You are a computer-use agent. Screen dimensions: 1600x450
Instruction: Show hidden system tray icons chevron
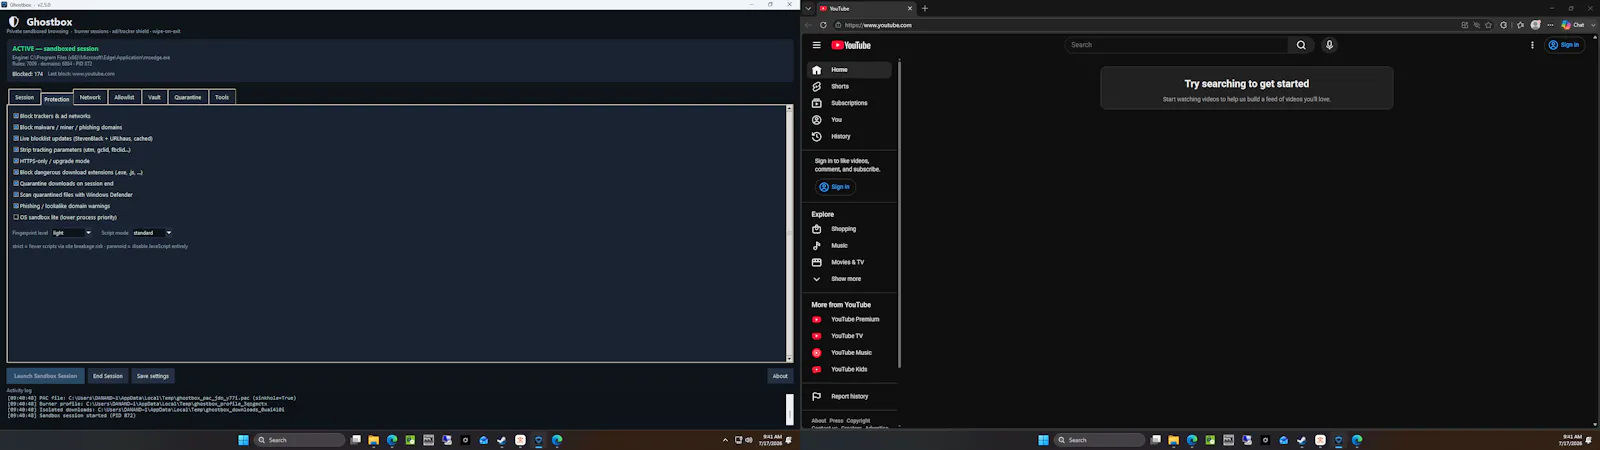725,440
